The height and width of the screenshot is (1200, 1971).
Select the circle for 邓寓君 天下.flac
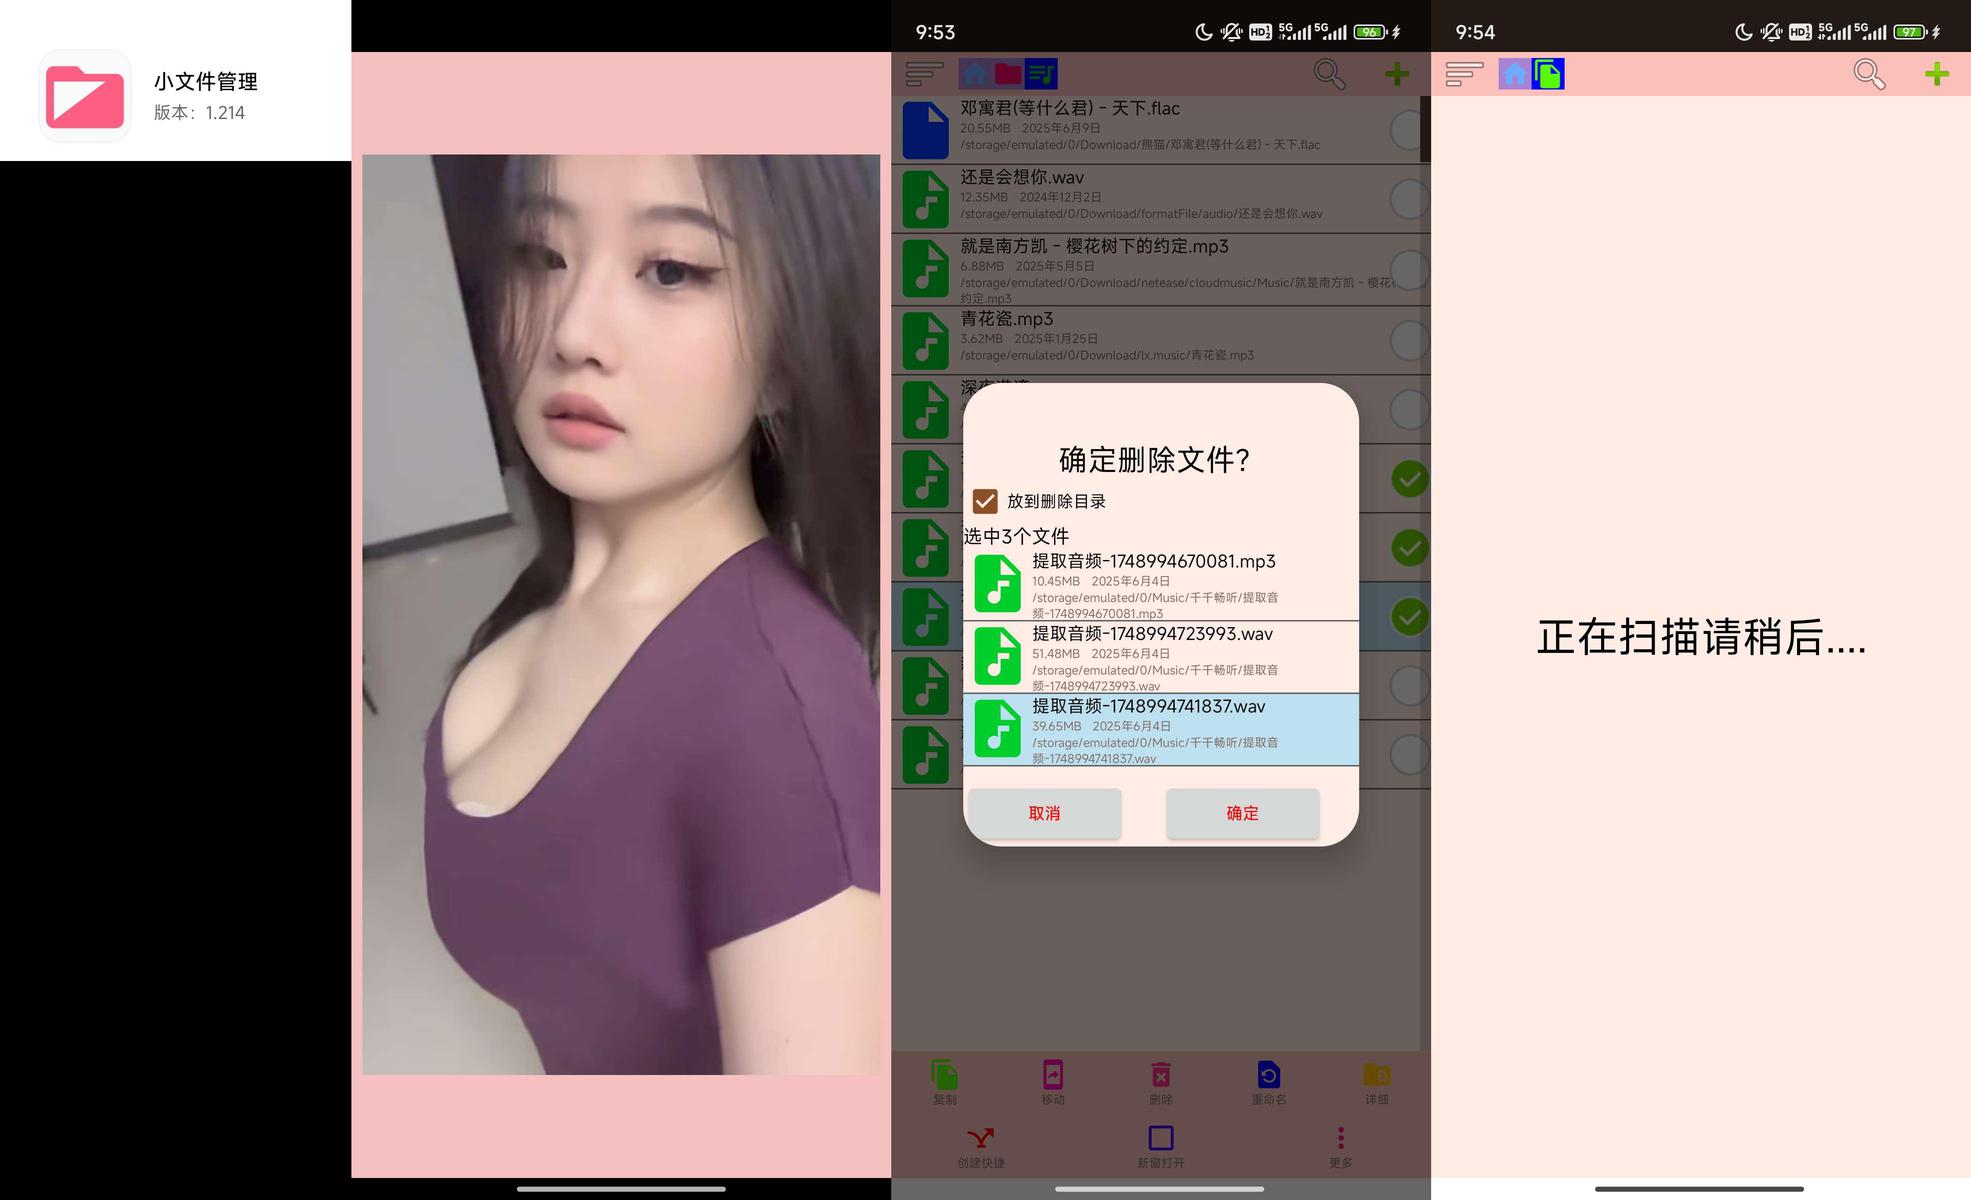pyautogui.click(x=1408, y=130)
